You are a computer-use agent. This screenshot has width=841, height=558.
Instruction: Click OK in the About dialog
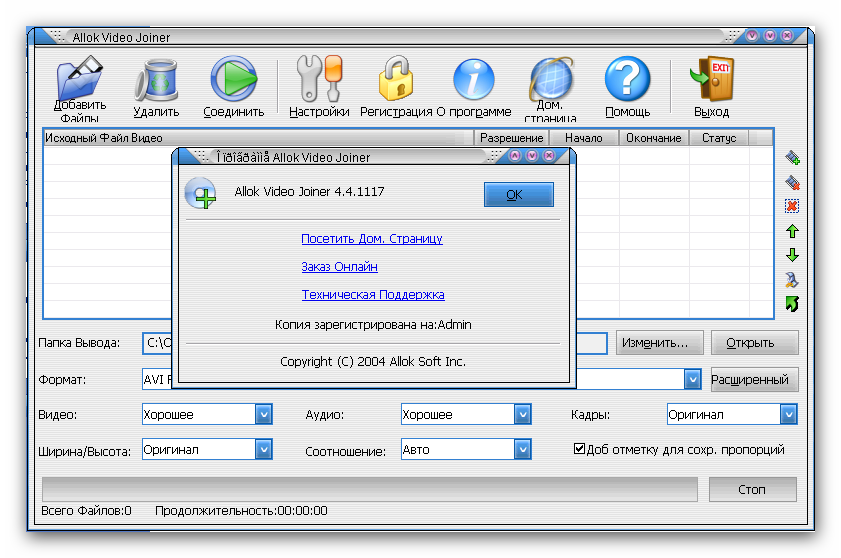(x=519, y=194)
